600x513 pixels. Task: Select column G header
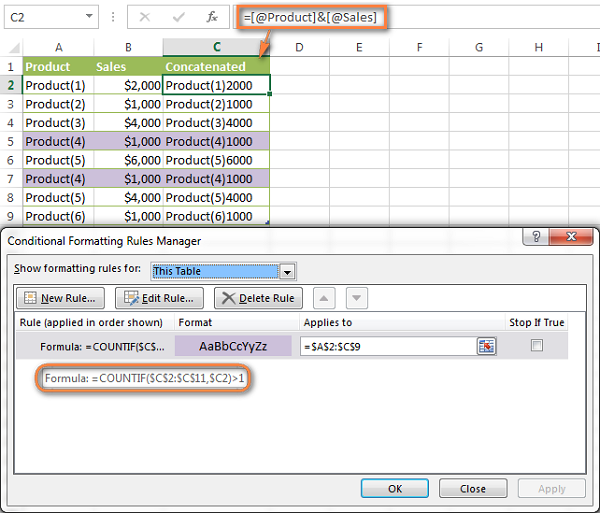(479, 47)
